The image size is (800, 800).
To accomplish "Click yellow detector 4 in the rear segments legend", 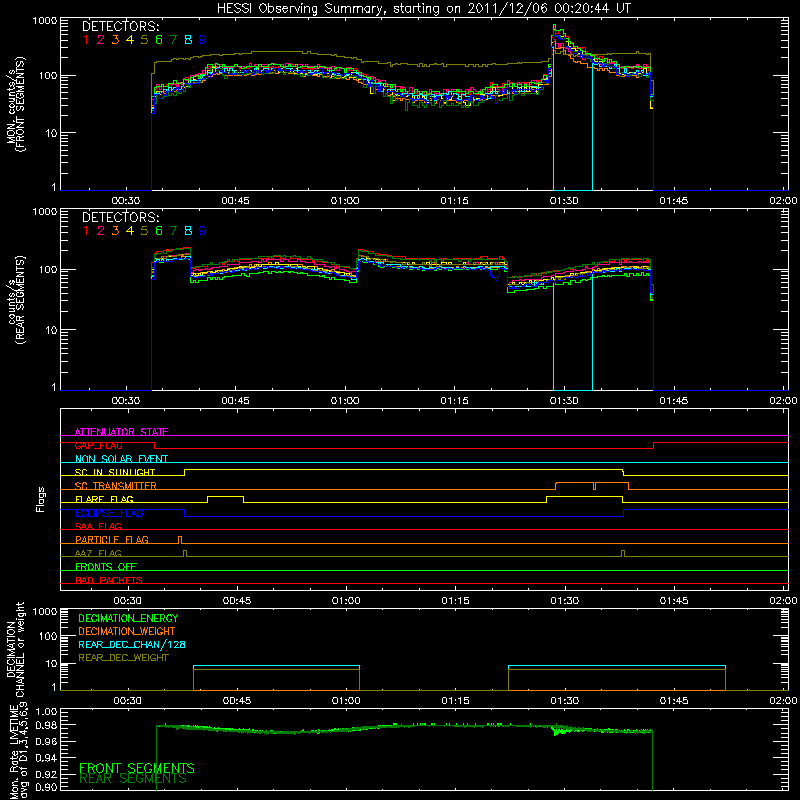I will click(x=130, y=231).
